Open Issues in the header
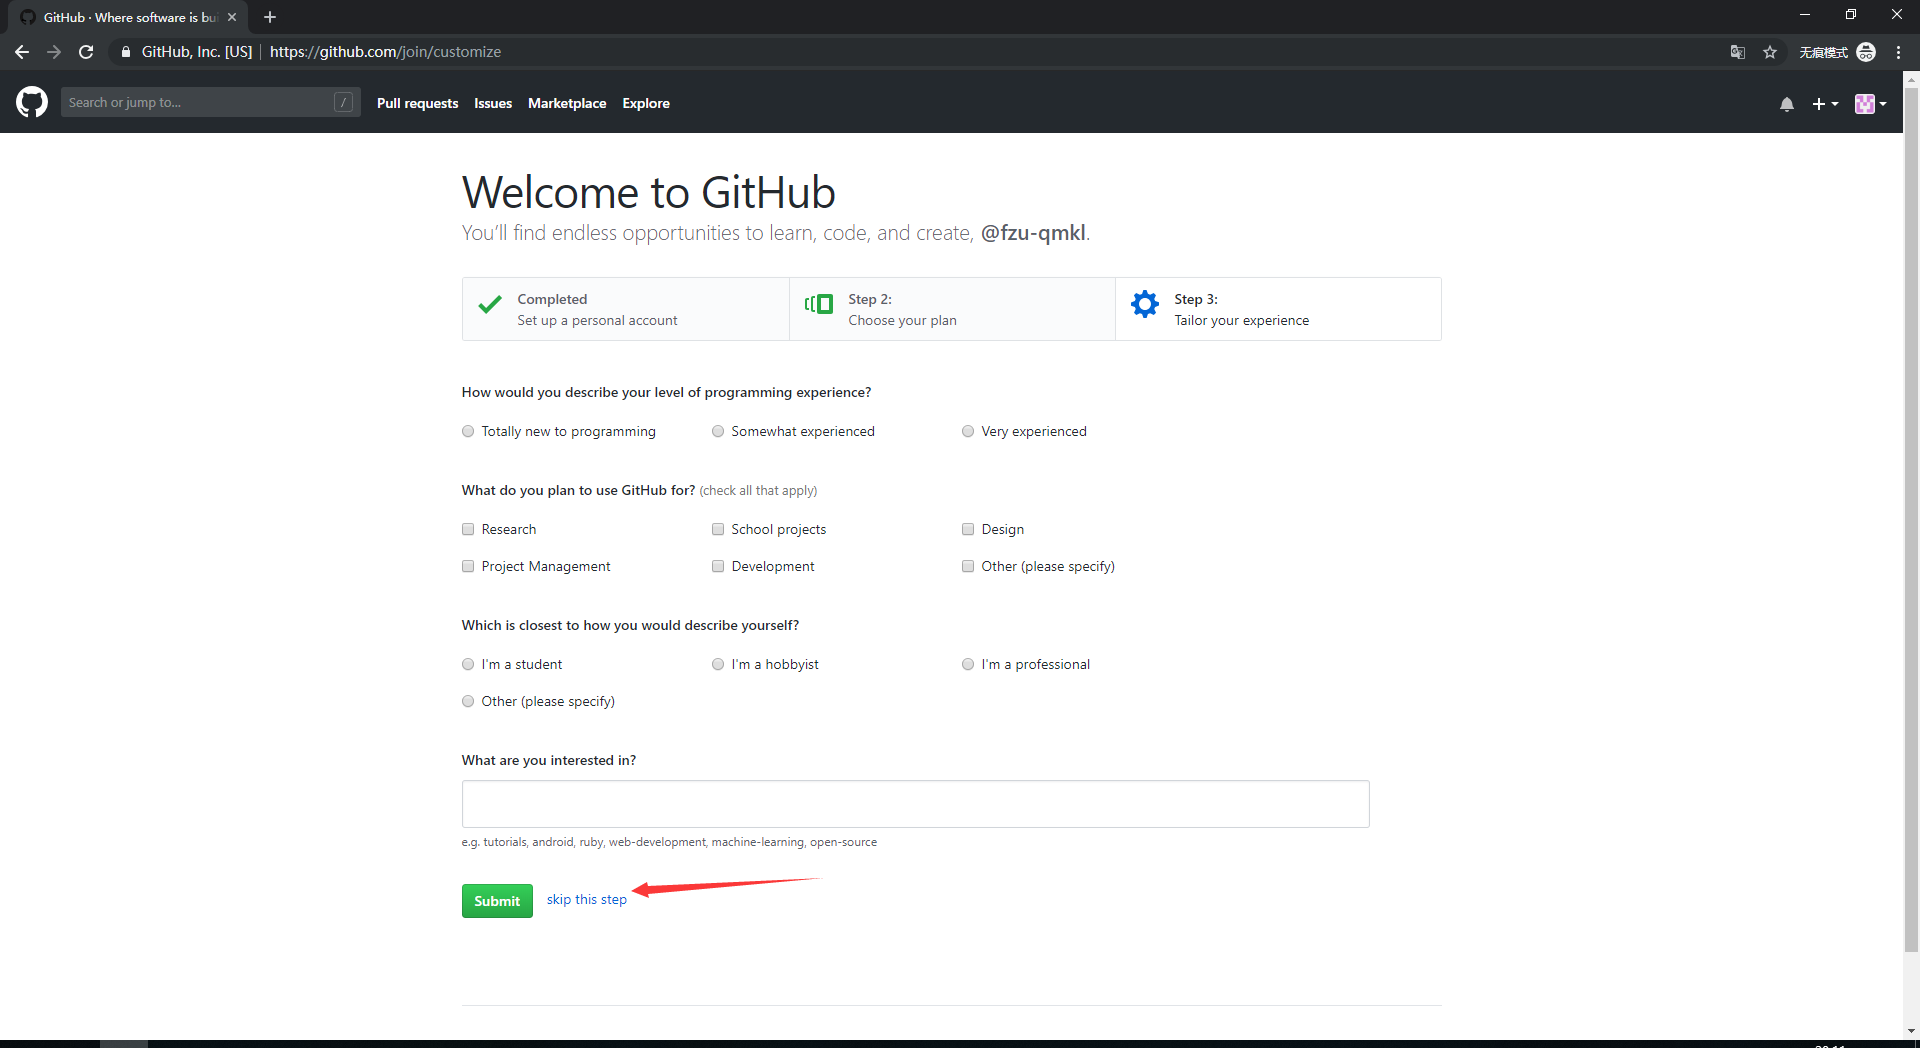 [493, 103]
